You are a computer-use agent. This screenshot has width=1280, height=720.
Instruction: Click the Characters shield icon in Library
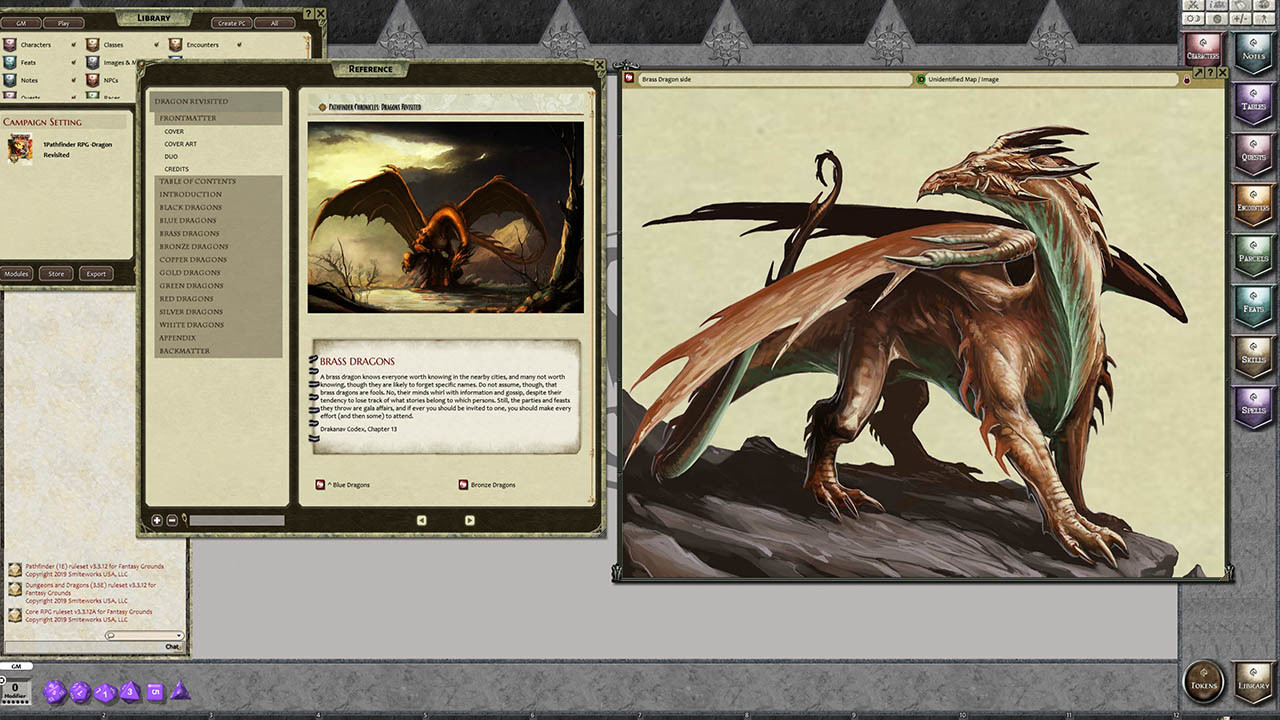[x=8, y=45]
